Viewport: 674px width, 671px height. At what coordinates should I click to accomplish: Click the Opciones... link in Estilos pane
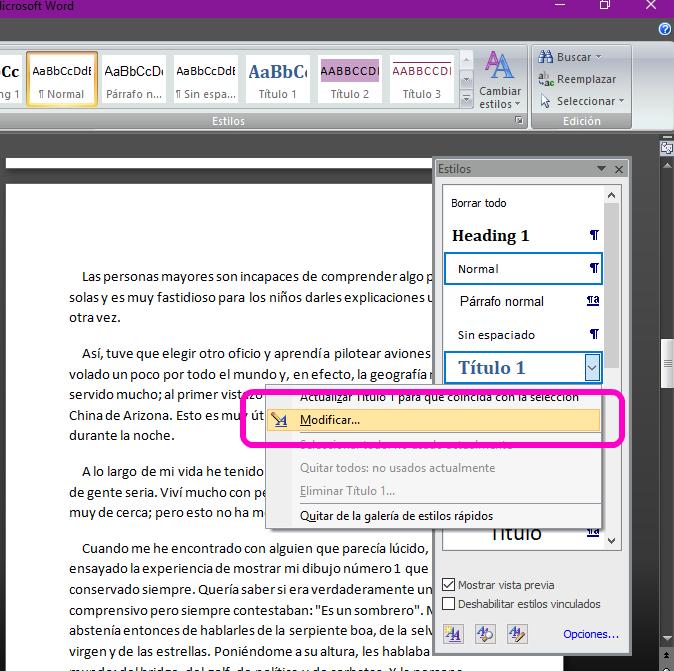(x=591, y=634)
